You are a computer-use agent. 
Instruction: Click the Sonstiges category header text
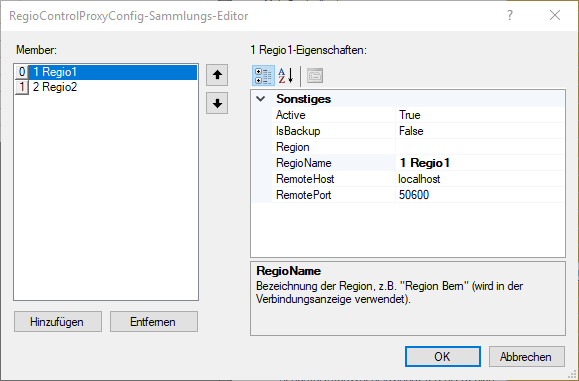click(304, 99)
